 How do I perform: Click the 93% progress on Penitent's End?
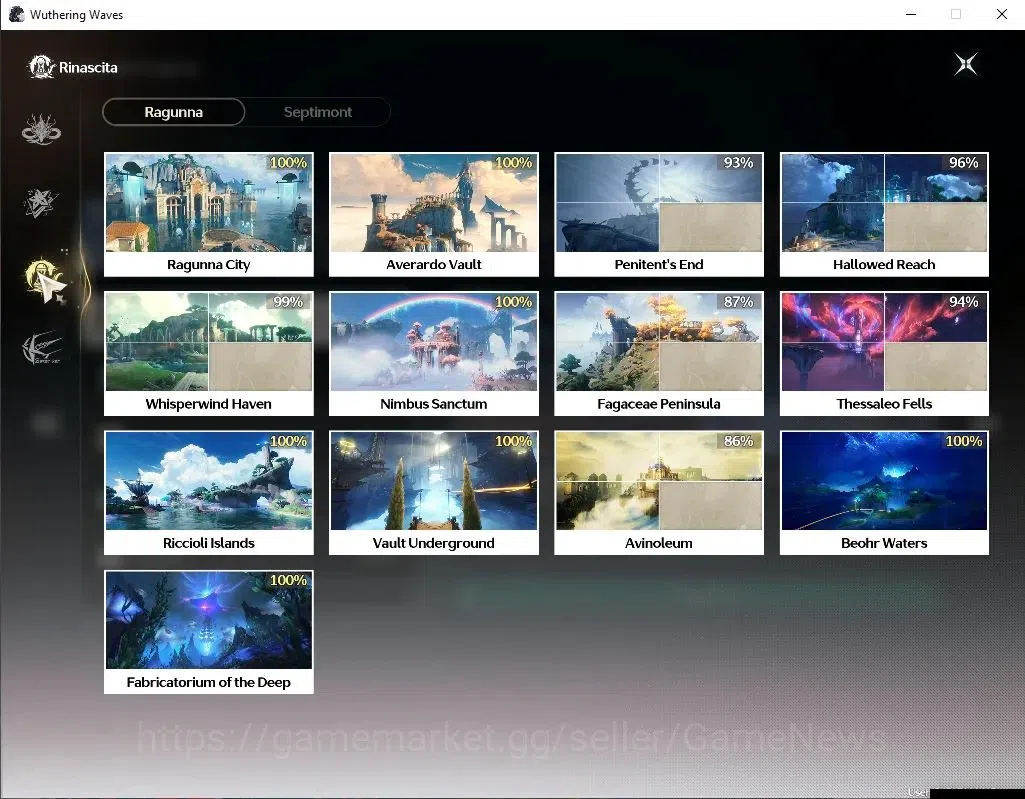(738, 162)
